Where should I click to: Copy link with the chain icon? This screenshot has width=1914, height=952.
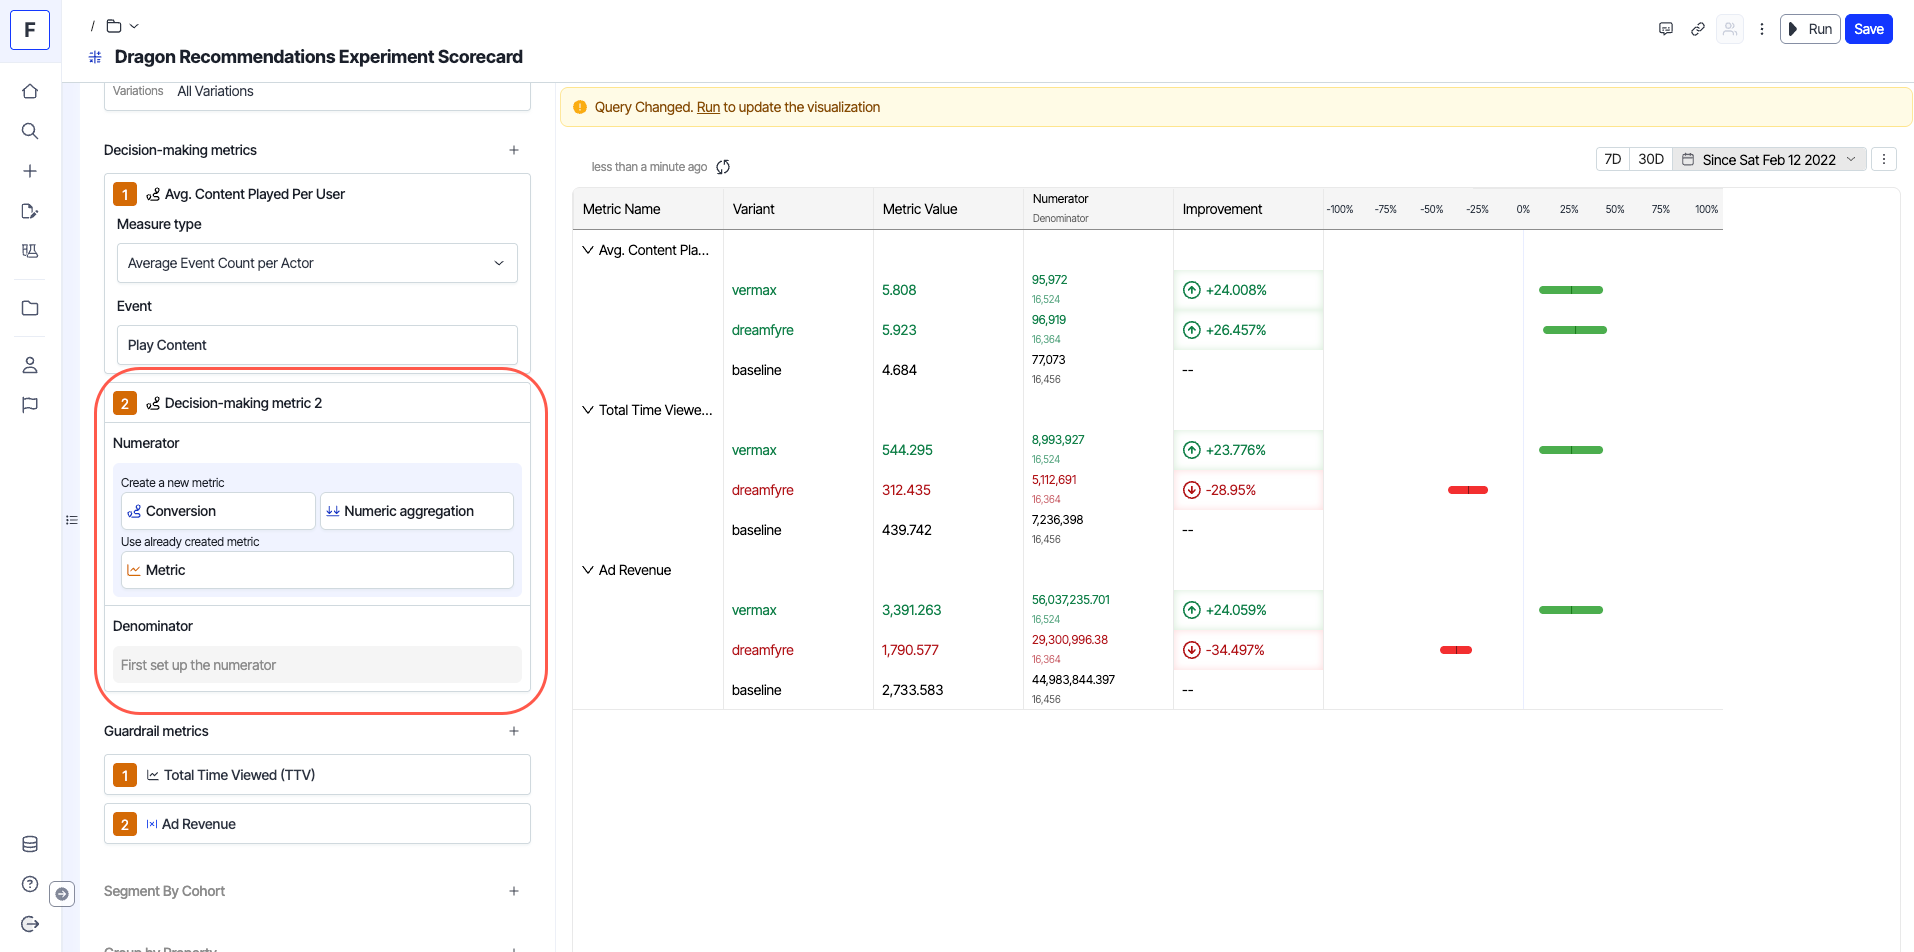coord(1698,29)
